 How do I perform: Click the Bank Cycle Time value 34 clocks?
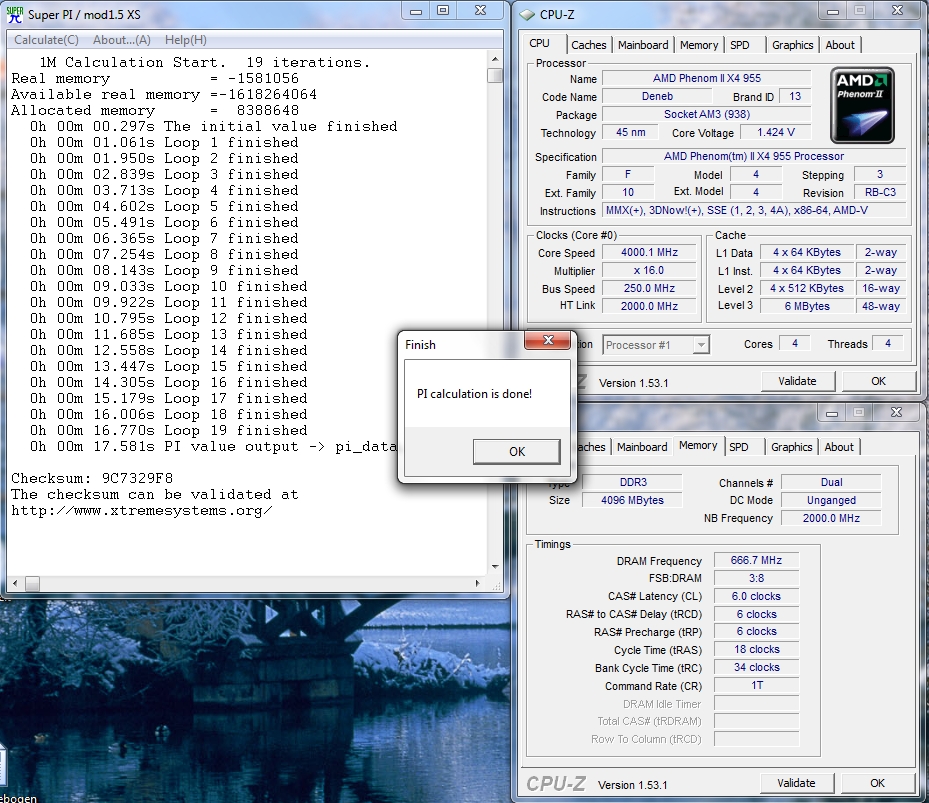[x=756, y=668]
